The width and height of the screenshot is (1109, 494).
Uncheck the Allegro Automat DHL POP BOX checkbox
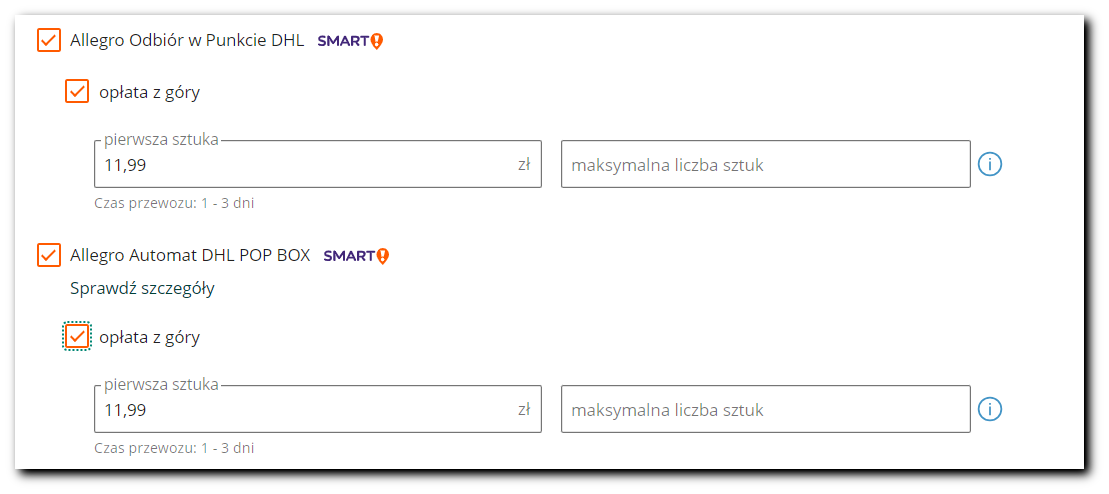49,255
